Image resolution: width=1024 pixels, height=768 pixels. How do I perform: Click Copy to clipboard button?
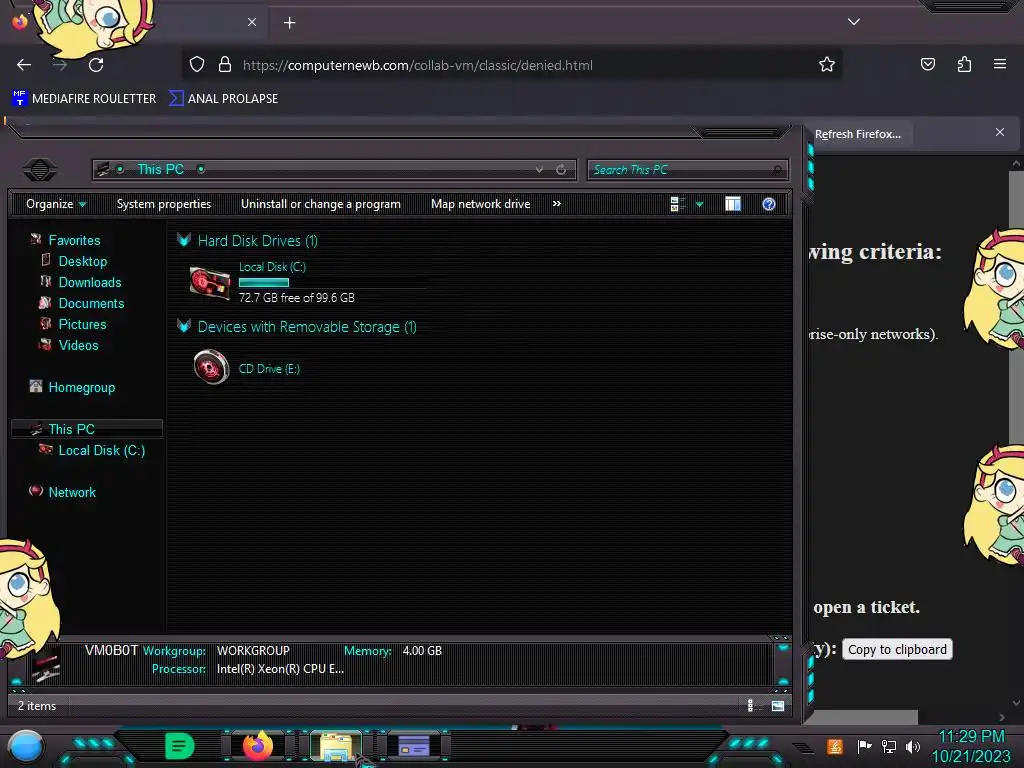(897, 649)
